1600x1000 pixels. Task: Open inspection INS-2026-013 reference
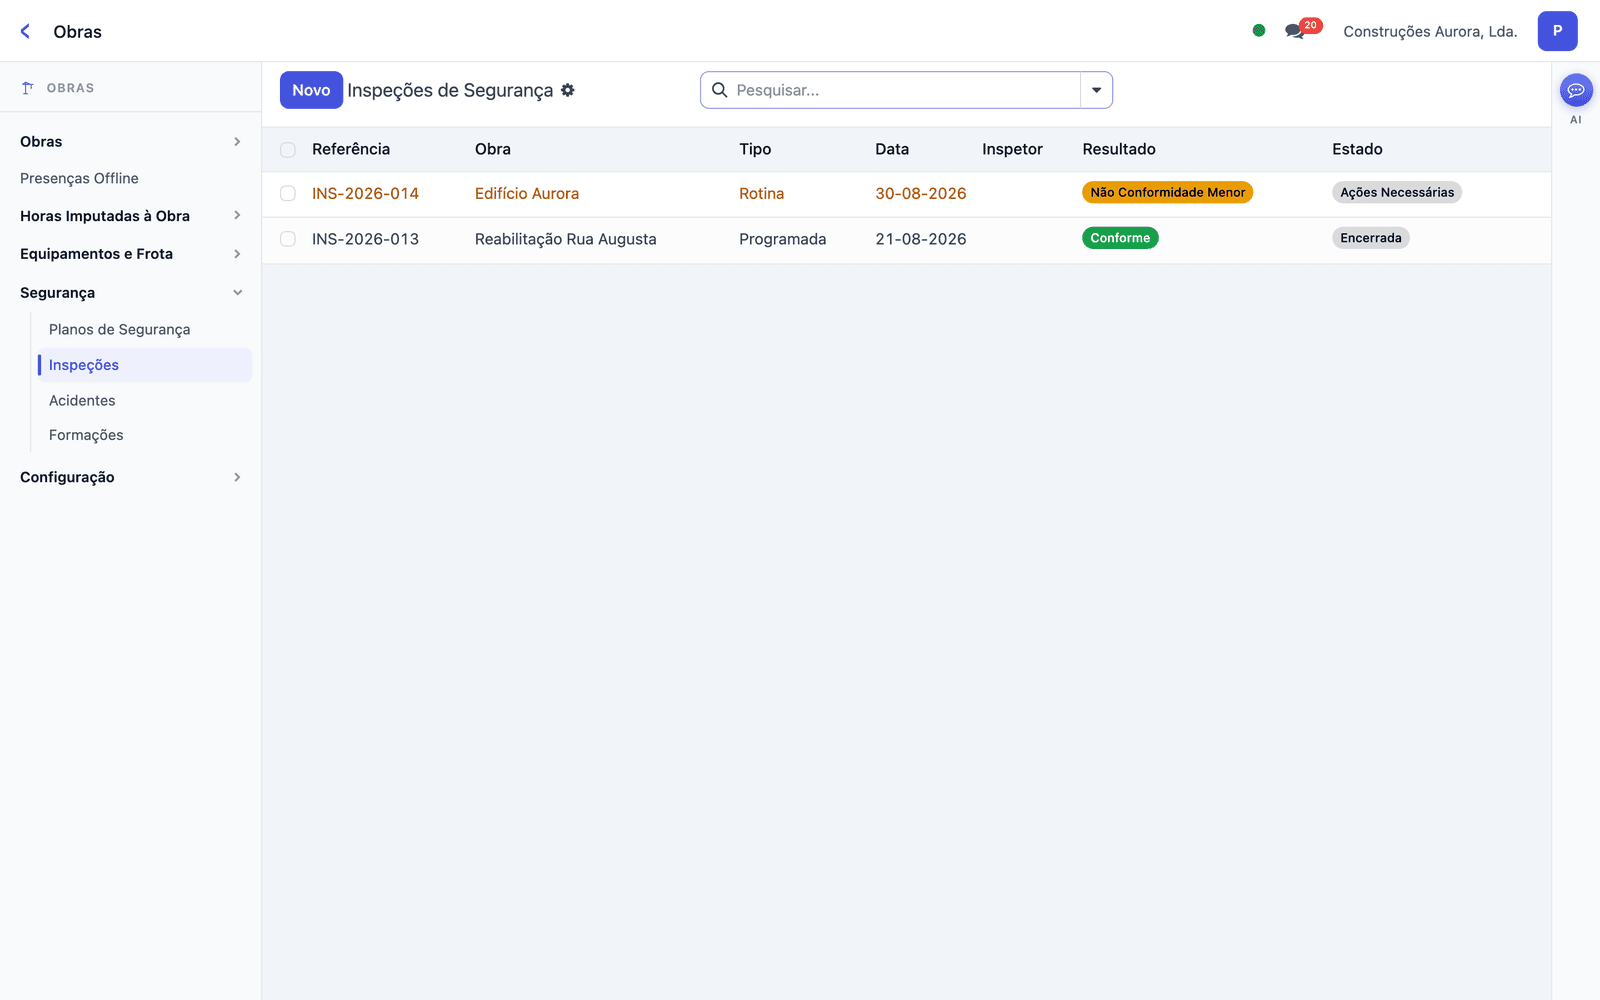[x=365, y=239]
